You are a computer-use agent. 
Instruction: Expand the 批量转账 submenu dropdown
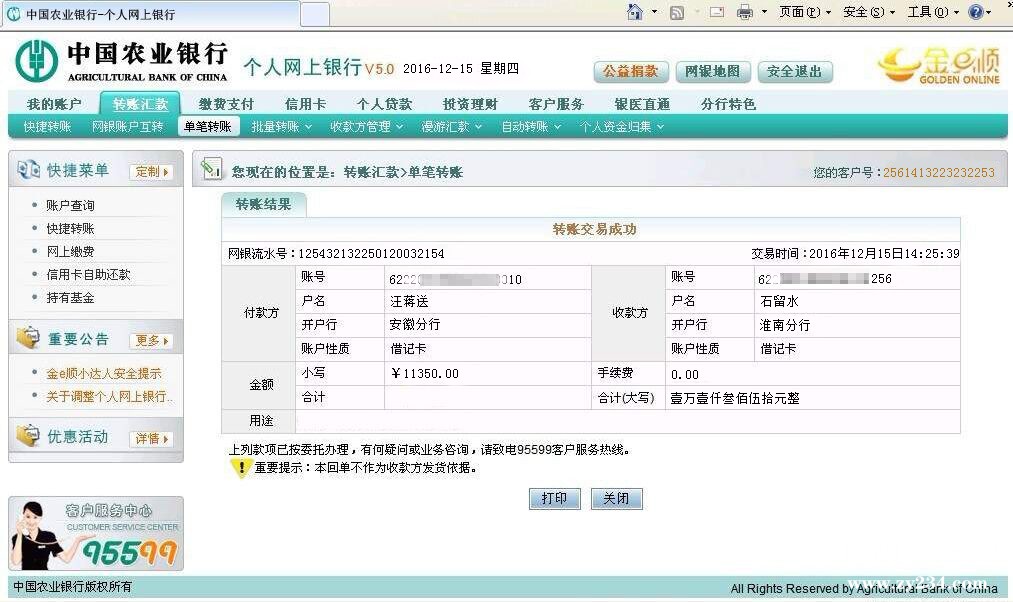[x=282, y=127]
